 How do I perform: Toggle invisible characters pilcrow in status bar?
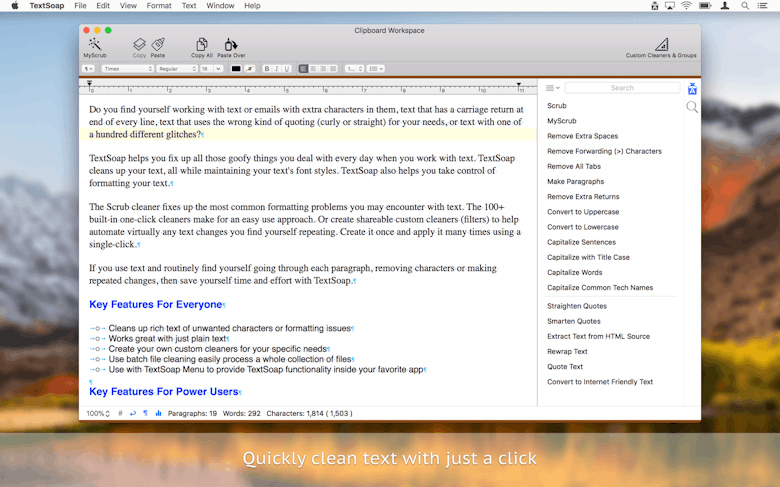145,413
